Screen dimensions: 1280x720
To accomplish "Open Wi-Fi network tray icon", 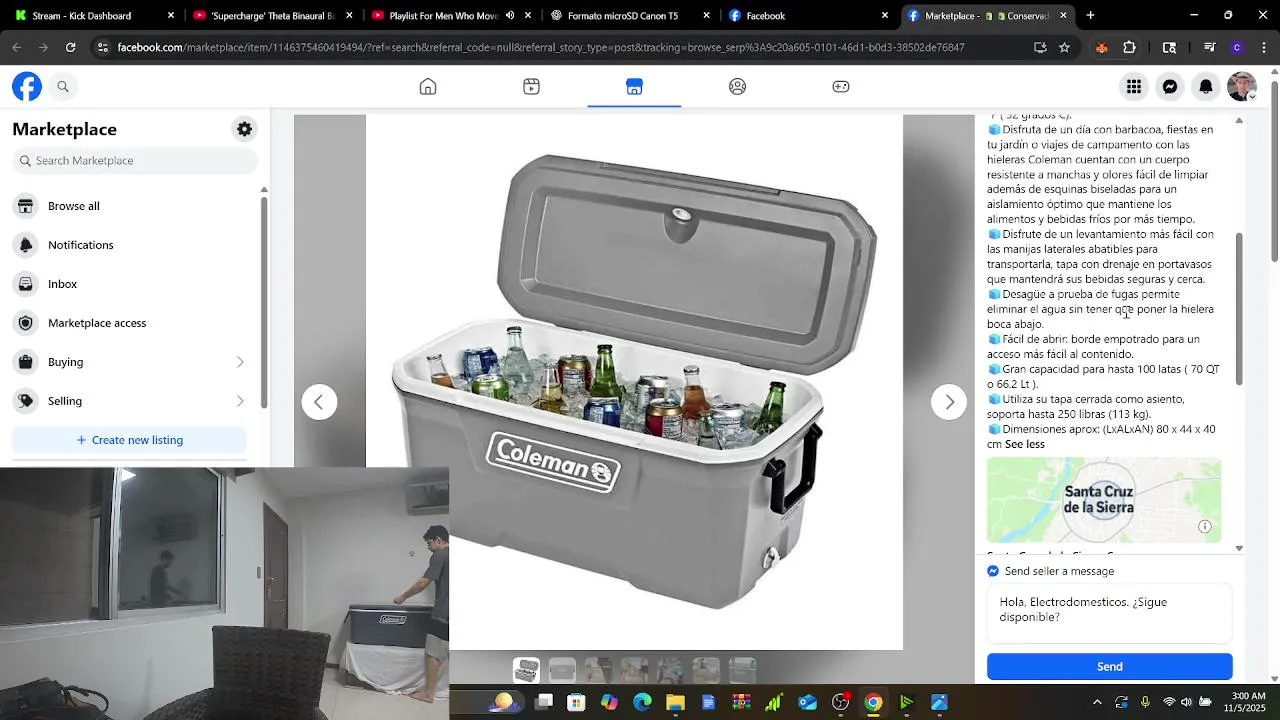I will point(1169,702).
